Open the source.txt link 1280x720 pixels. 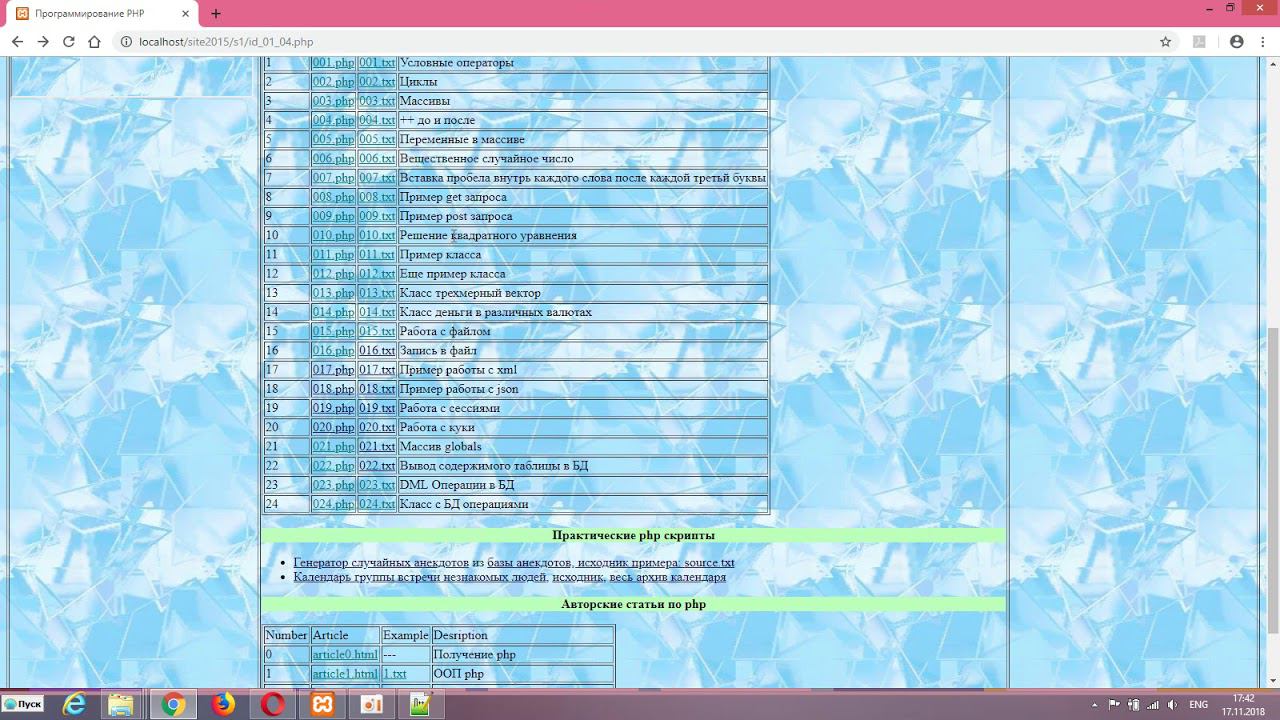pos(709,563)
